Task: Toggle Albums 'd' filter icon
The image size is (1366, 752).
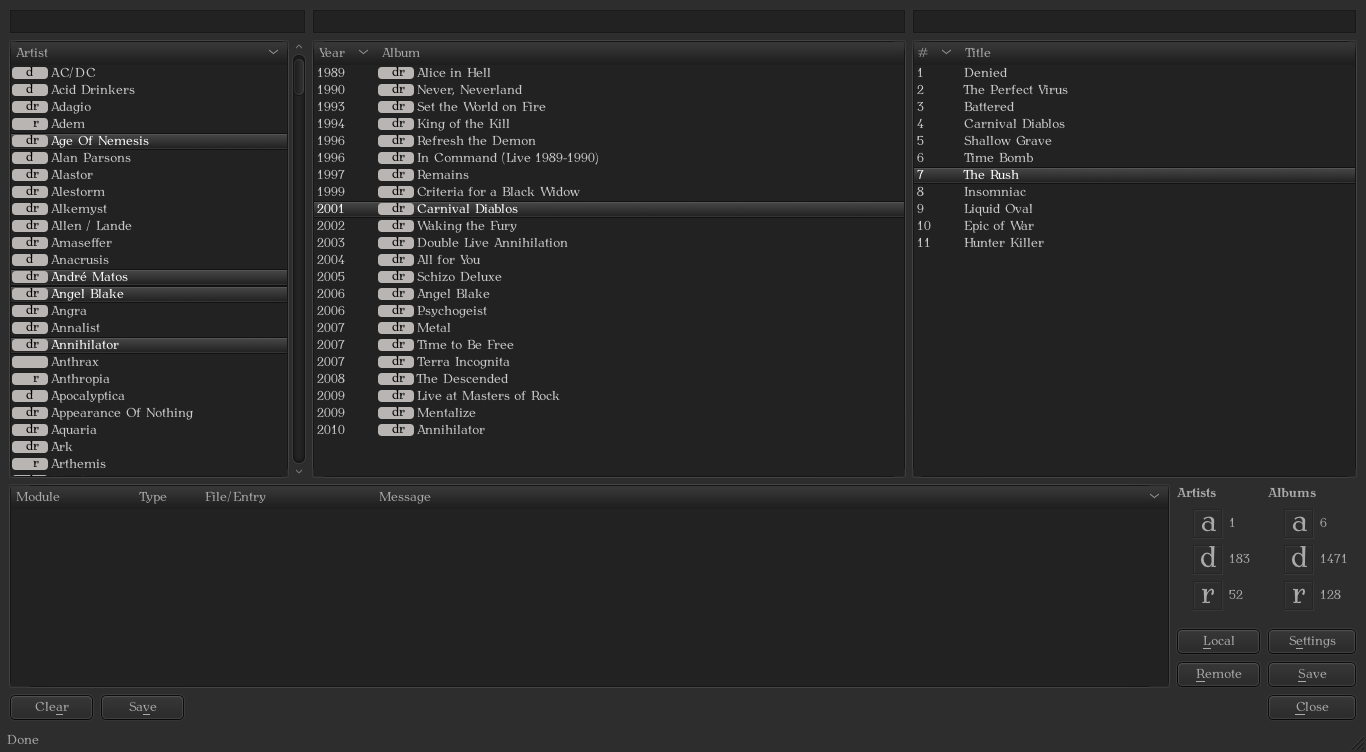Action: pyautogui.click(x=1299, y=559)
